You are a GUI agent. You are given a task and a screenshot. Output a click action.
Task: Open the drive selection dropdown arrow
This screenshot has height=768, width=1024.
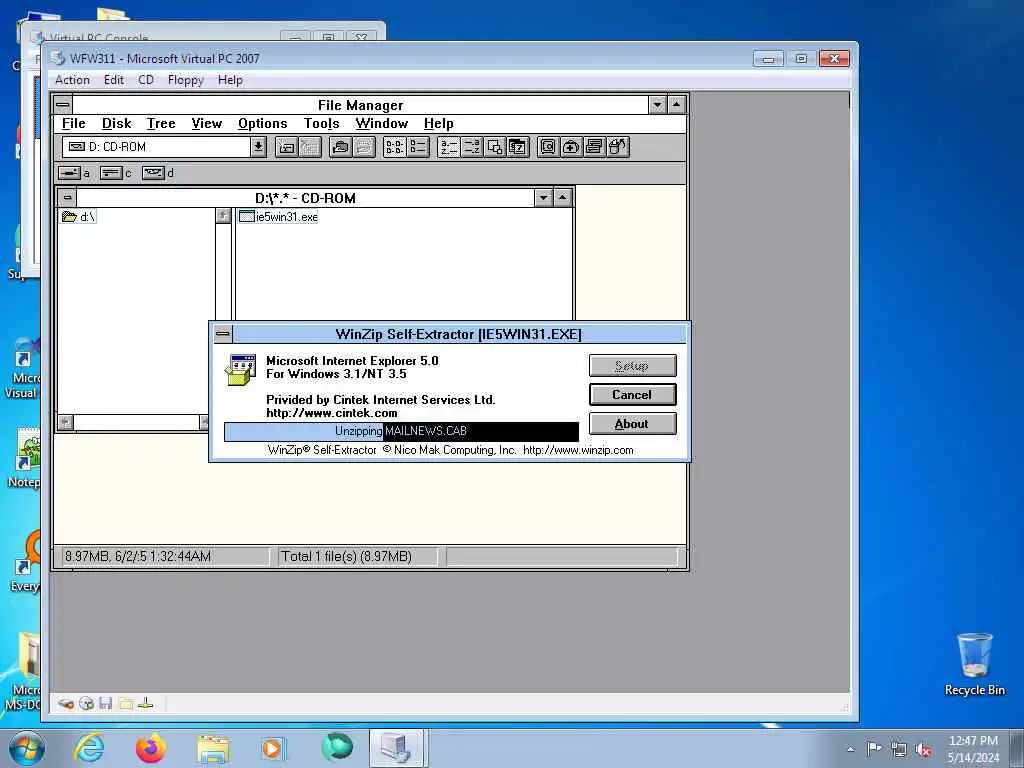(259, 147)
